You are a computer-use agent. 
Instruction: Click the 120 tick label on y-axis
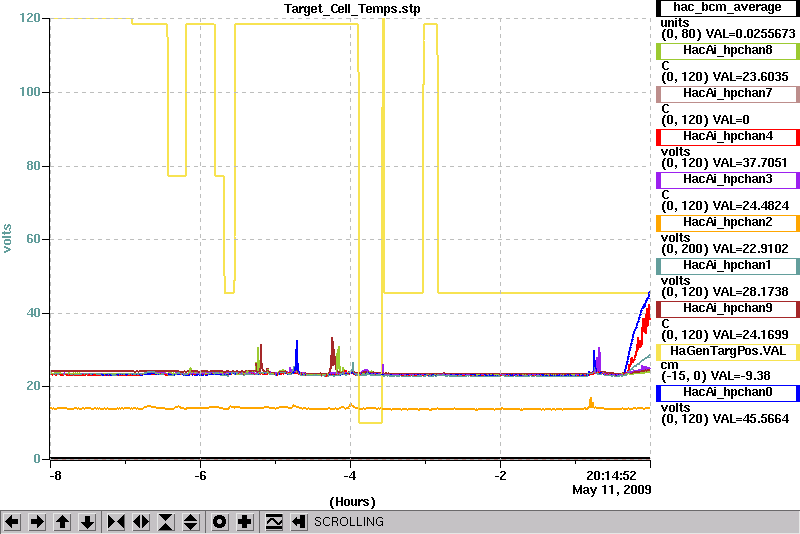[30, 18]
